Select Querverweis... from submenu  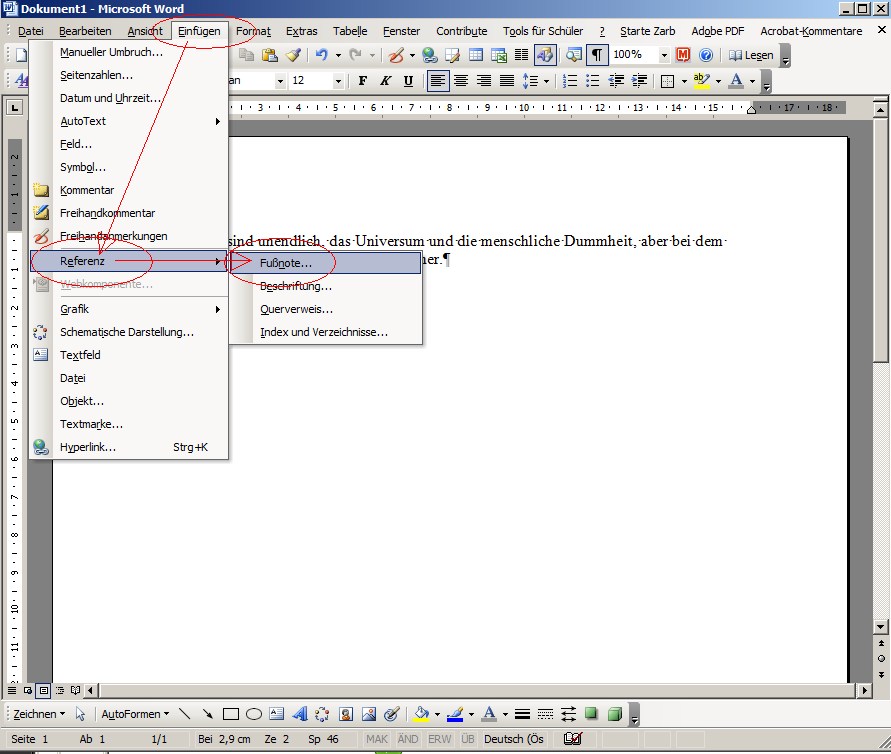326,309
